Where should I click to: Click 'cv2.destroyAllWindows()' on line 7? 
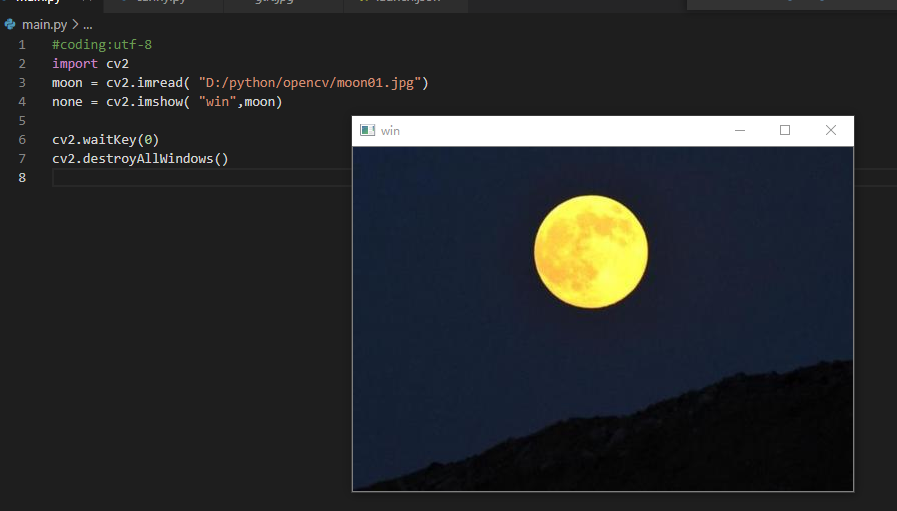tap(140, 159)
